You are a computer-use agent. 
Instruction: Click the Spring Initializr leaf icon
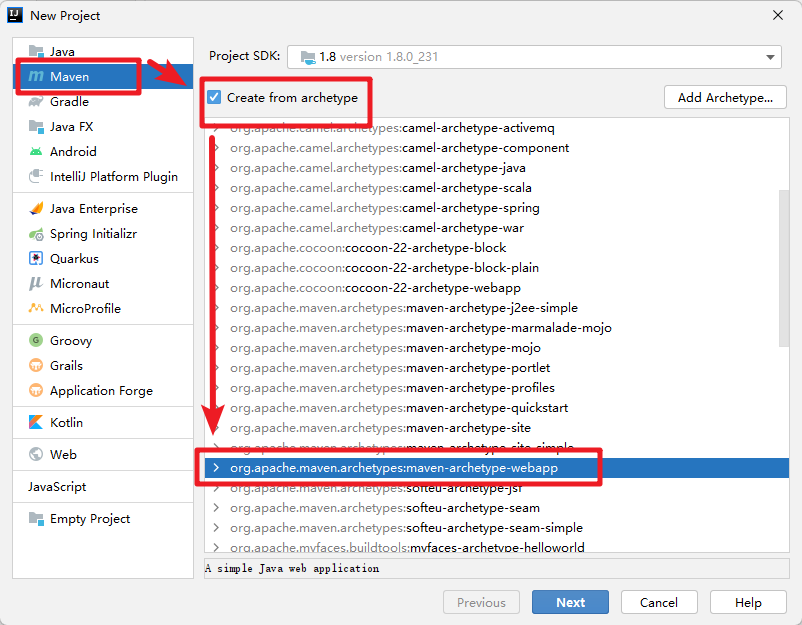[36, 234]
